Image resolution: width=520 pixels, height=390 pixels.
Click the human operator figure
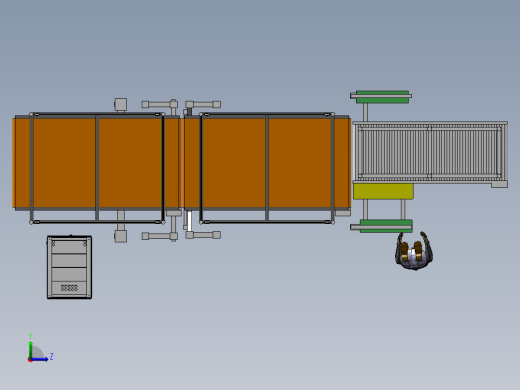414,251
